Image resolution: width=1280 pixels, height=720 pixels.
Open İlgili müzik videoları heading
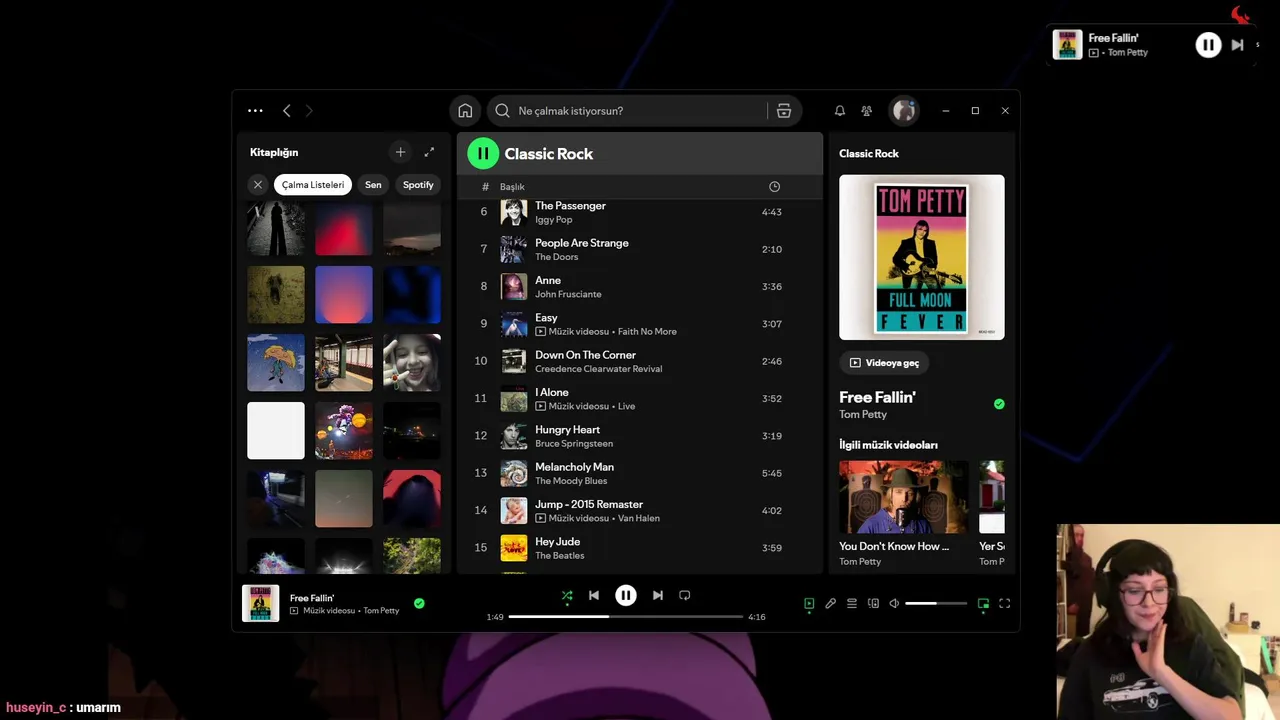(888, 445)
